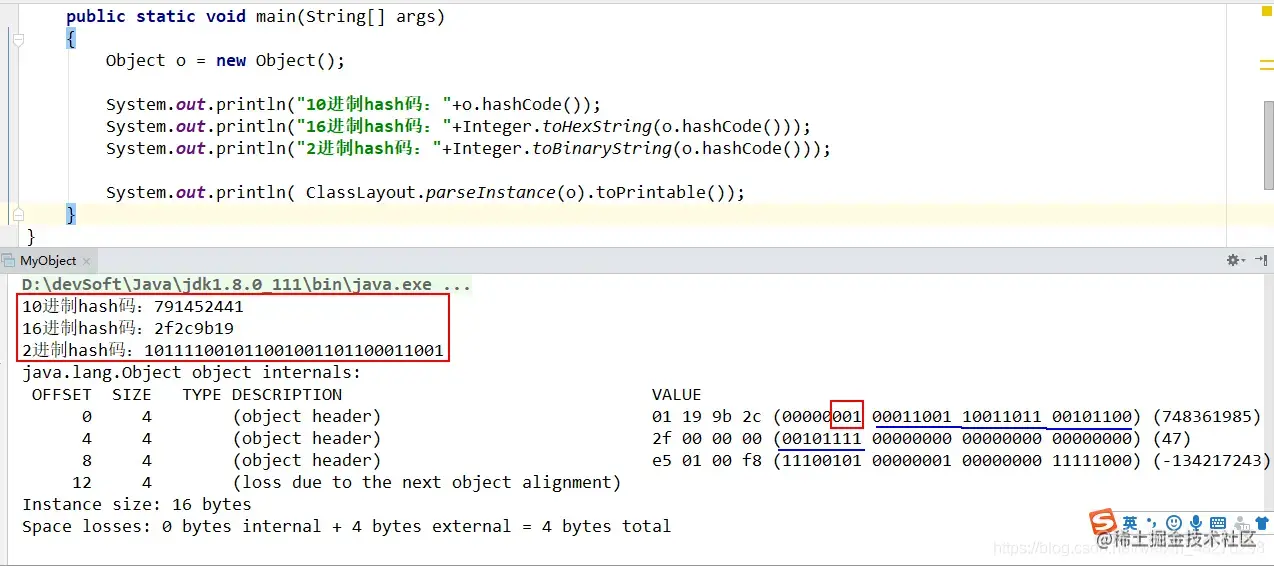
Task: Click the toHexString println code line
Action: coord(458,127)
